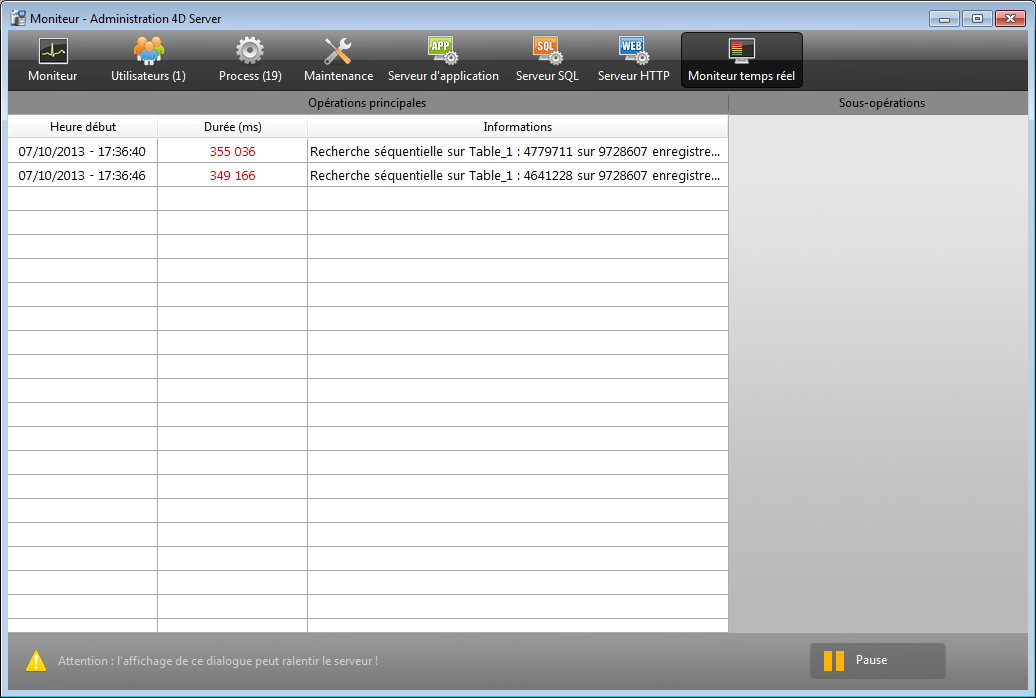1036x698 pixels.
Task: Open the Serveur HTTP WEB icon
Action: pos(633,51)
